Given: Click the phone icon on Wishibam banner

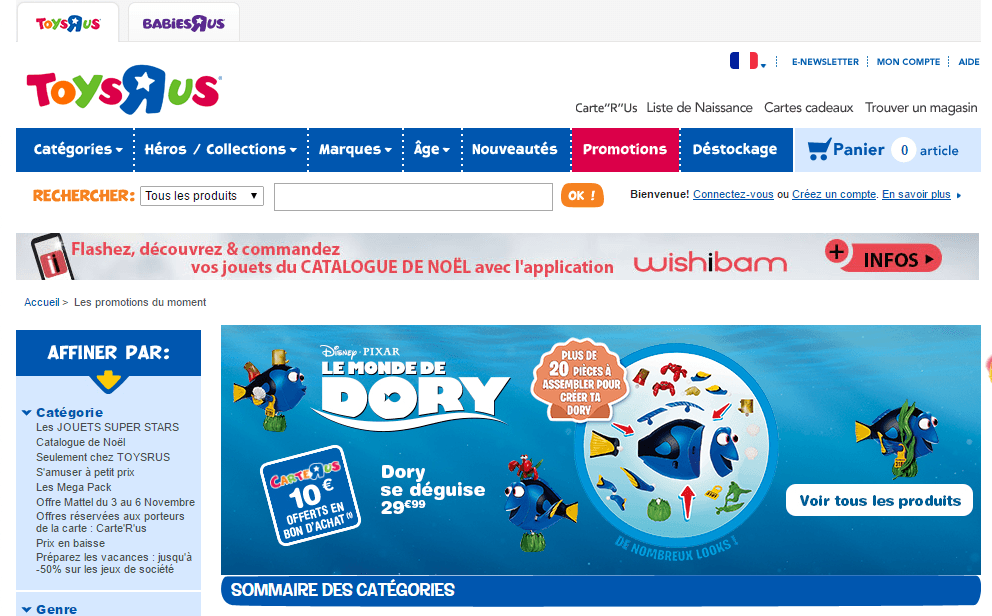Looking at the screenshot, I should click(x=52, y=257).
